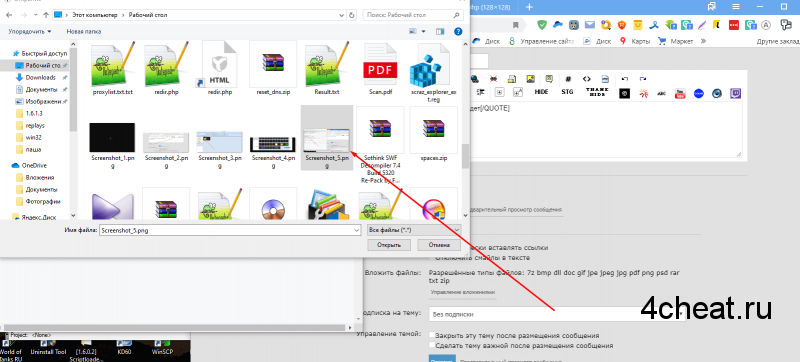Check 'Сделать тему важной' checkbox
Screen dimensions: 800x362
click(432, 345)
